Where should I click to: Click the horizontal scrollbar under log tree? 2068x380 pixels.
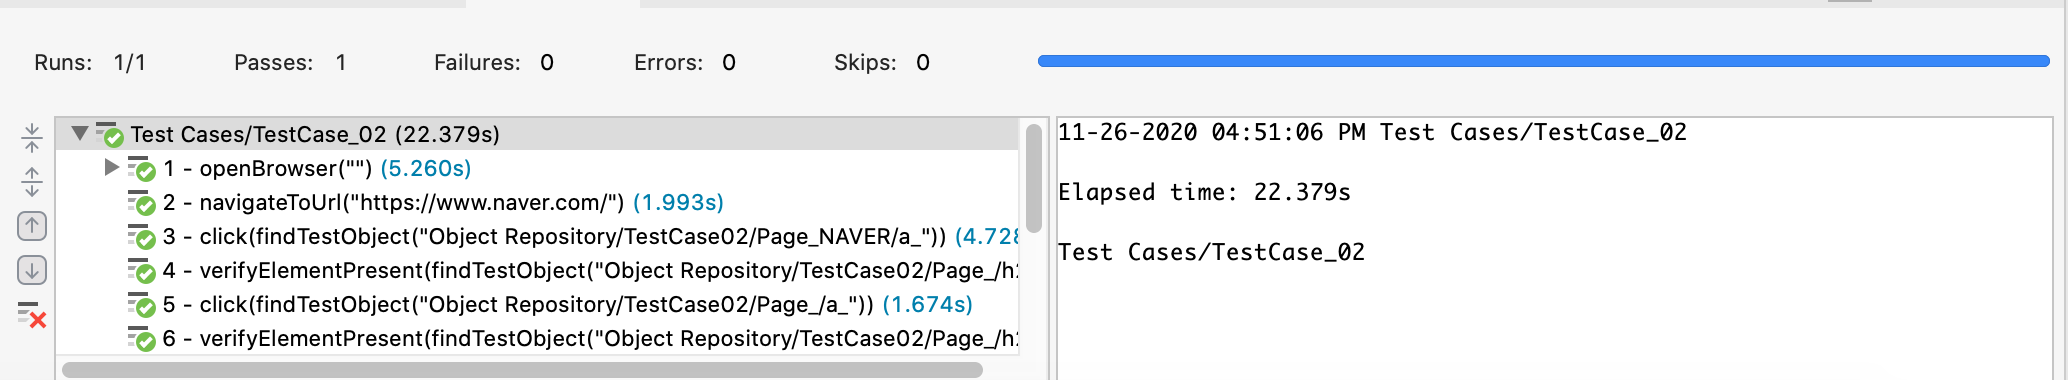coord(522,370)
